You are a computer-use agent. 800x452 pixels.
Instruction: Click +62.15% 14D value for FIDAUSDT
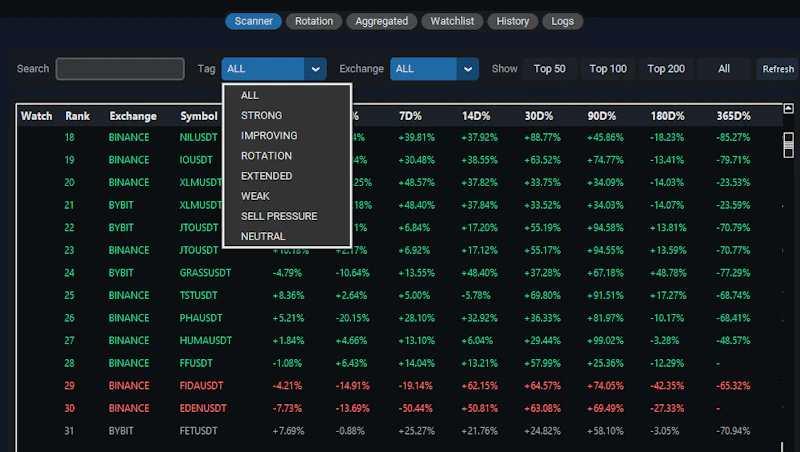[479, 386]
